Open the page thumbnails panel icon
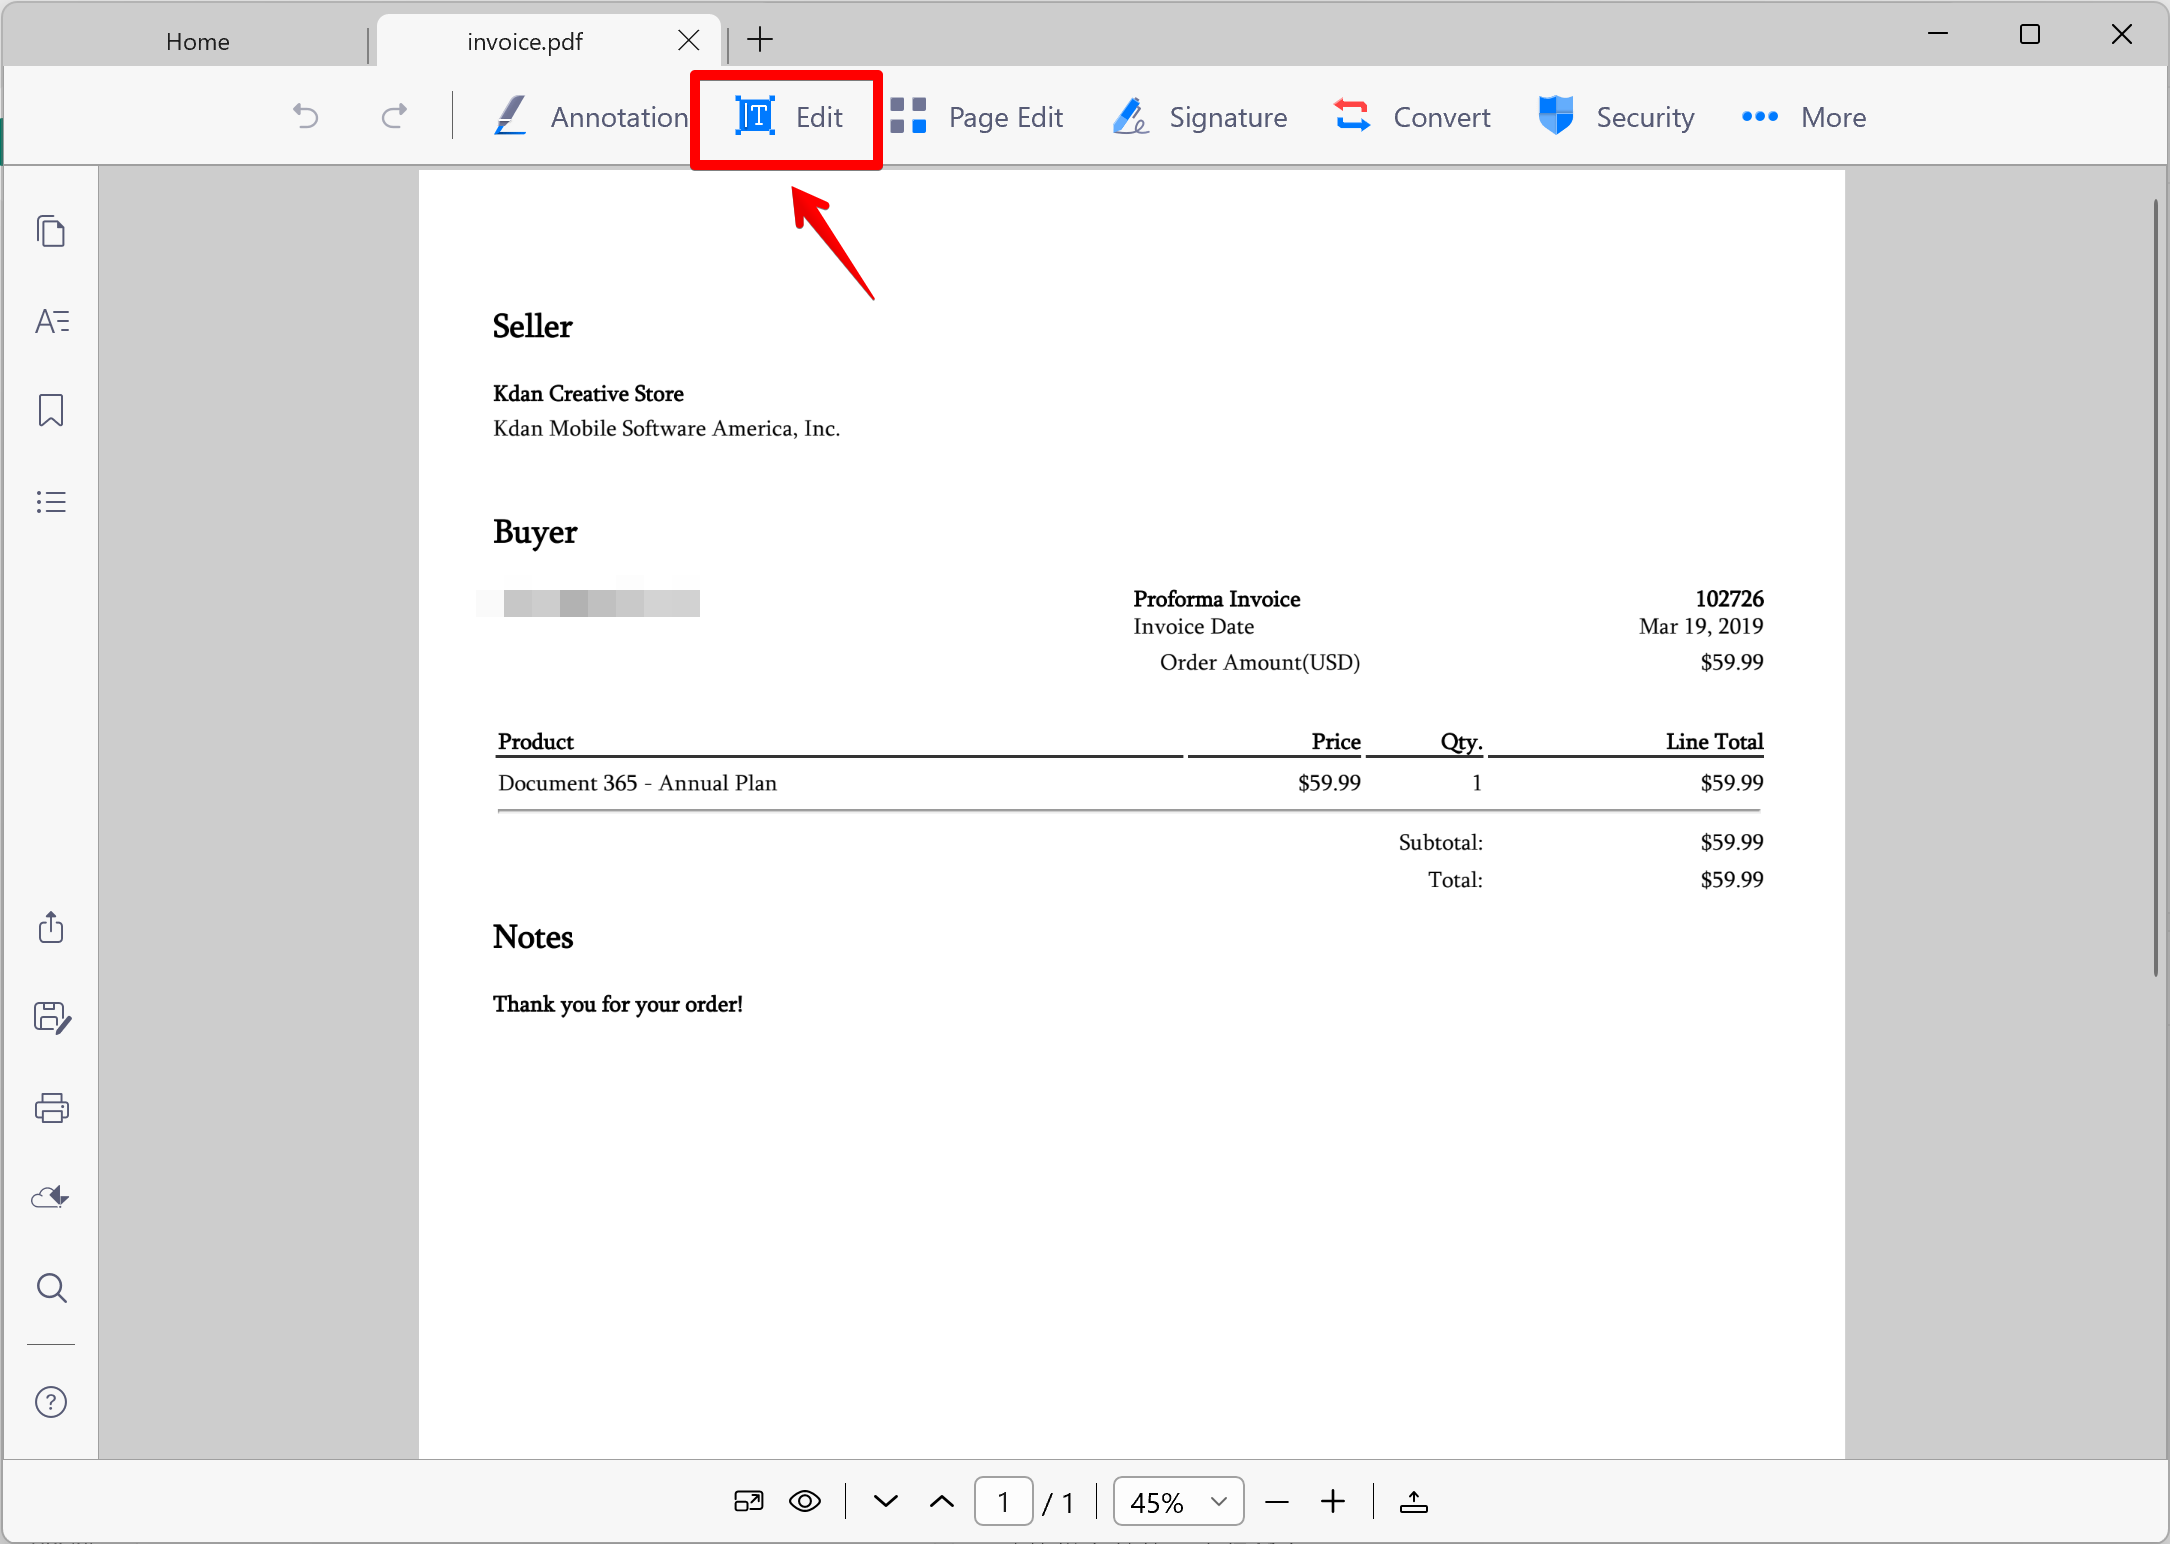This screenshot has height=1544, width=2170. [51, 231]
